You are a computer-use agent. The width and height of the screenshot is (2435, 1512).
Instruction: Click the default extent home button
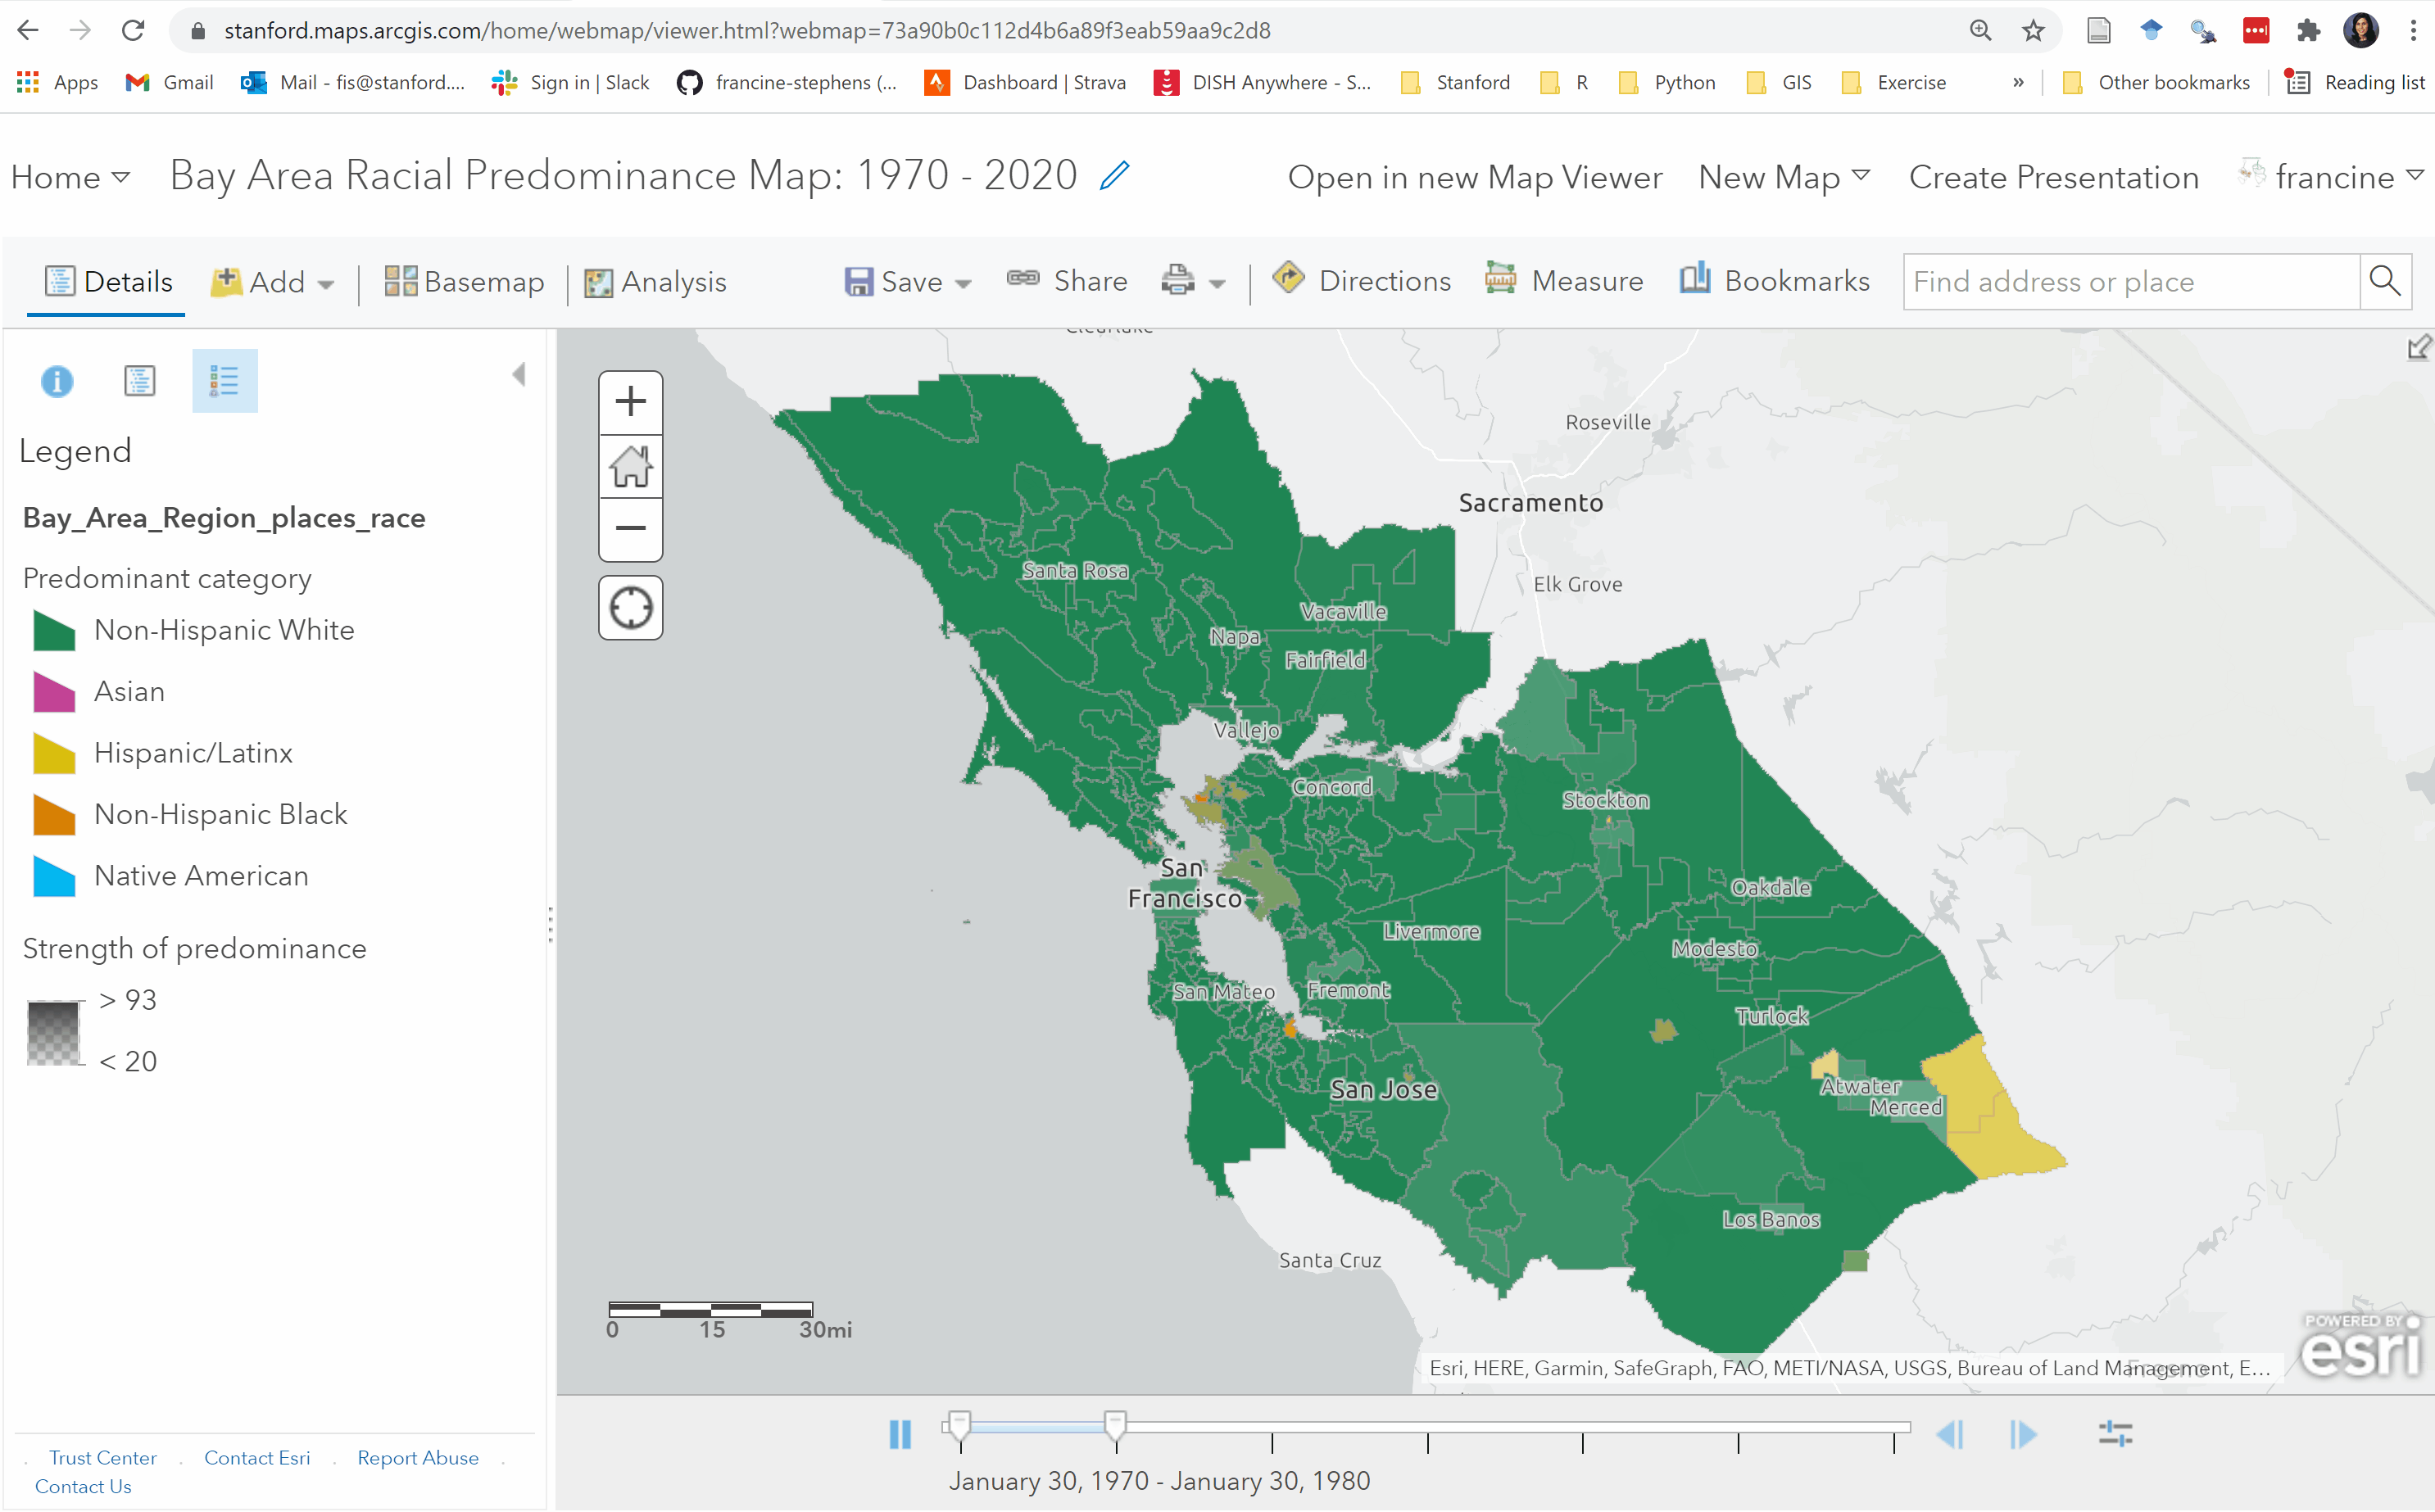coord(630,466)
